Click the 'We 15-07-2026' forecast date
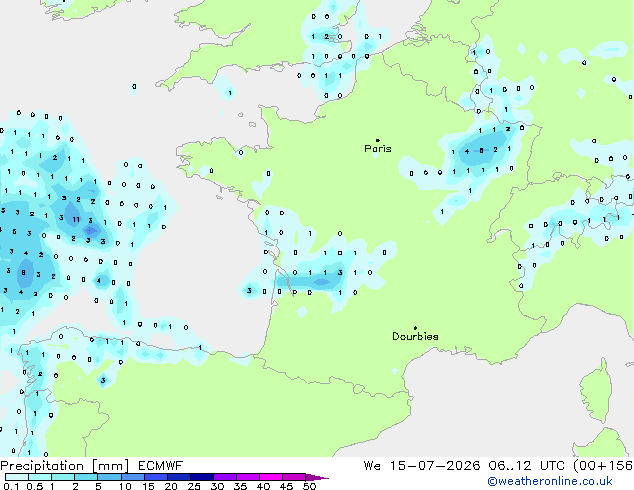The height and width of the screenshot is (490, 634). click(422, 466)
